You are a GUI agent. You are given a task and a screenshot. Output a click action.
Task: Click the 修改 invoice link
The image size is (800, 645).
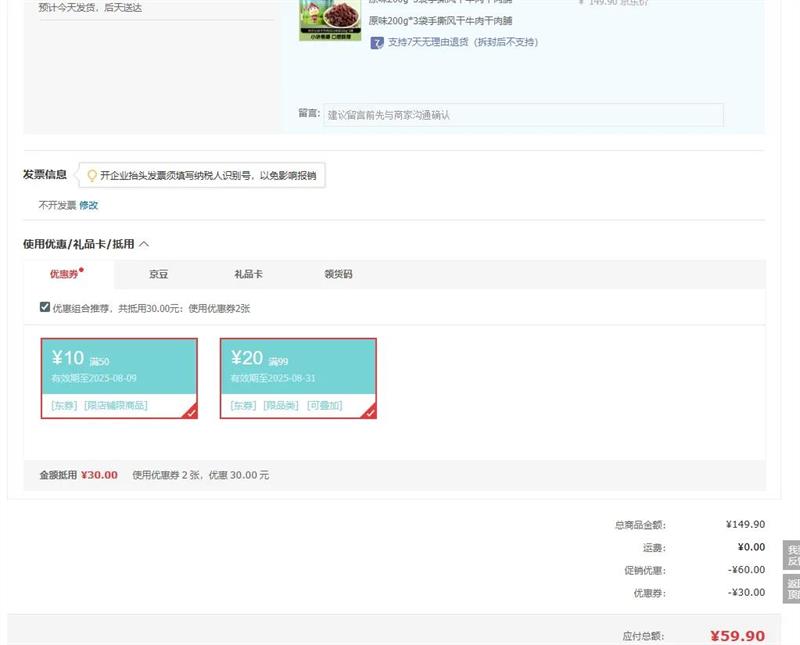click(89, 205)
